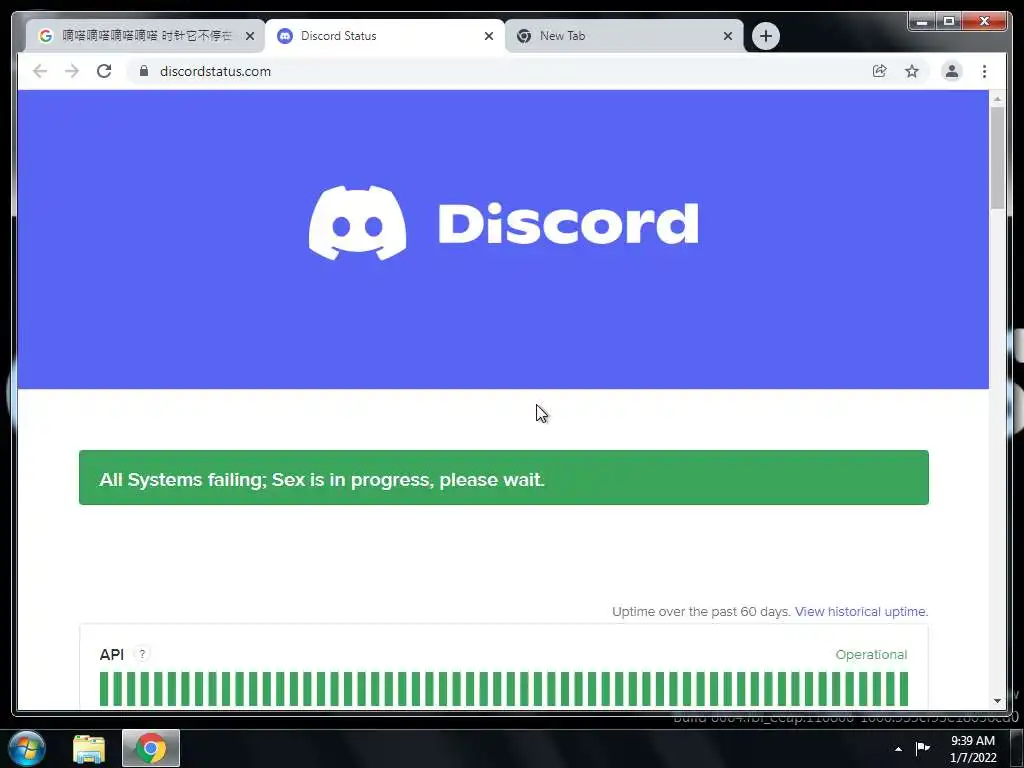Click the API component label
Viewport: 1024px width, 768px height.
(x=112, y=654)
